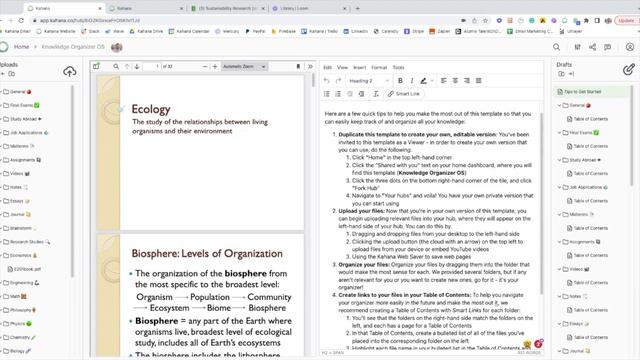Add new folder in Uploads panel
The width and height of the screenshot is (640, 360).
click(x=11, y=74)
